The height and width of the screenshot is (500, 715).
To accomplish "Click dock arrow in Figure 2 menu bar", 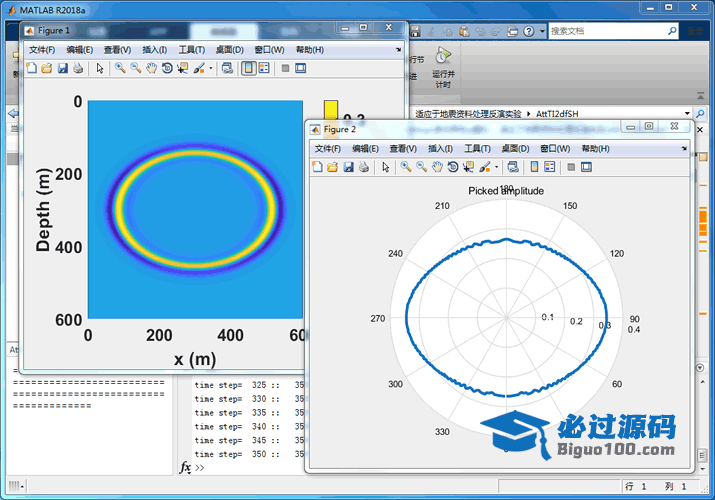I will (684, 148).
